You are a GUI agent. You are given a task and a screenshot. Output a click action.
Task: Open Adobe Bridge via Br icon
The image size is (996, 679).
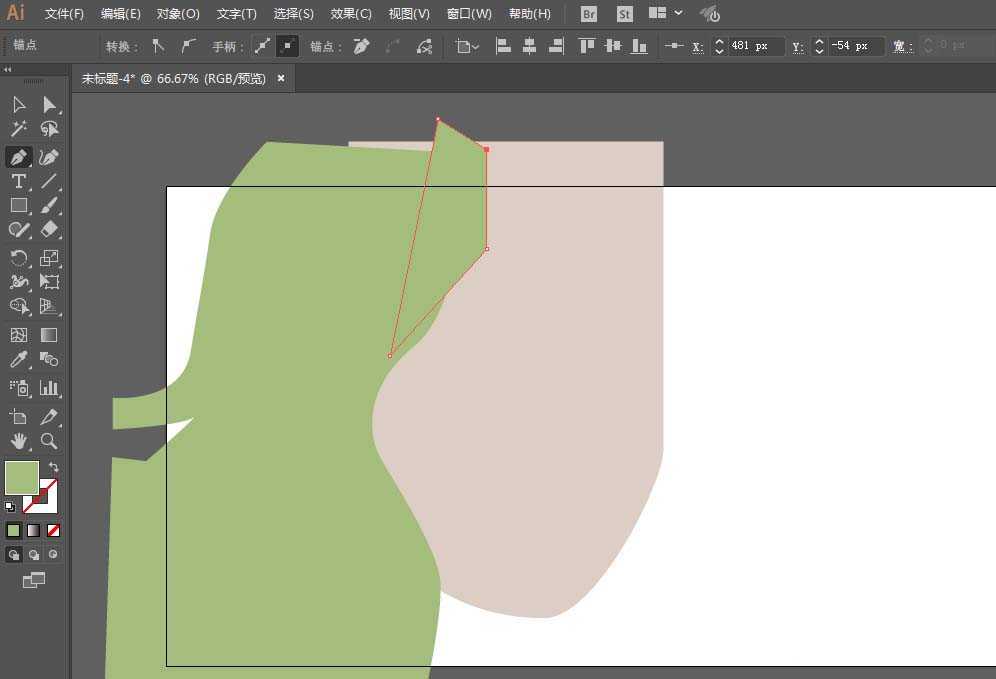pos(589,14)
